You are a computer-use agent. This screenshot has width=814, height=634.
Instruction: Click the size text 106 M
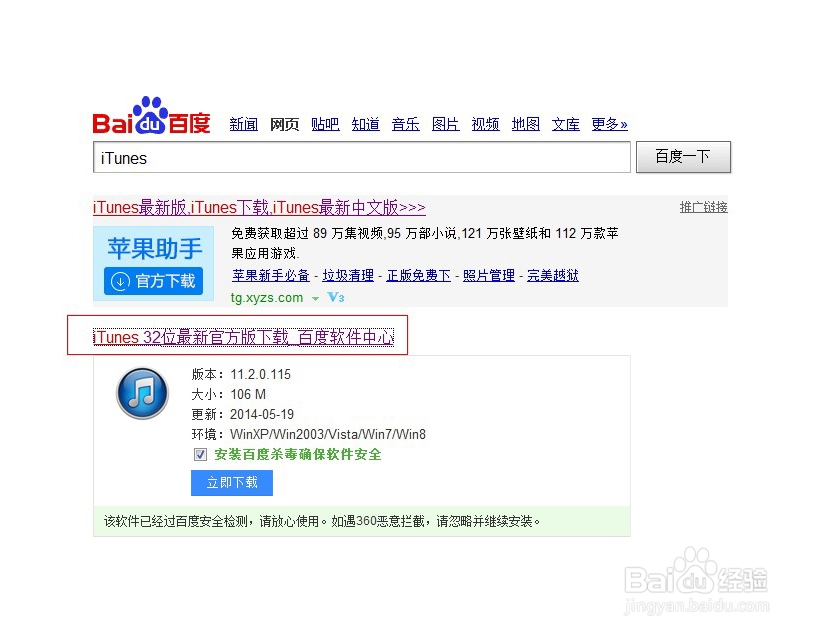[x=248, y=395]
